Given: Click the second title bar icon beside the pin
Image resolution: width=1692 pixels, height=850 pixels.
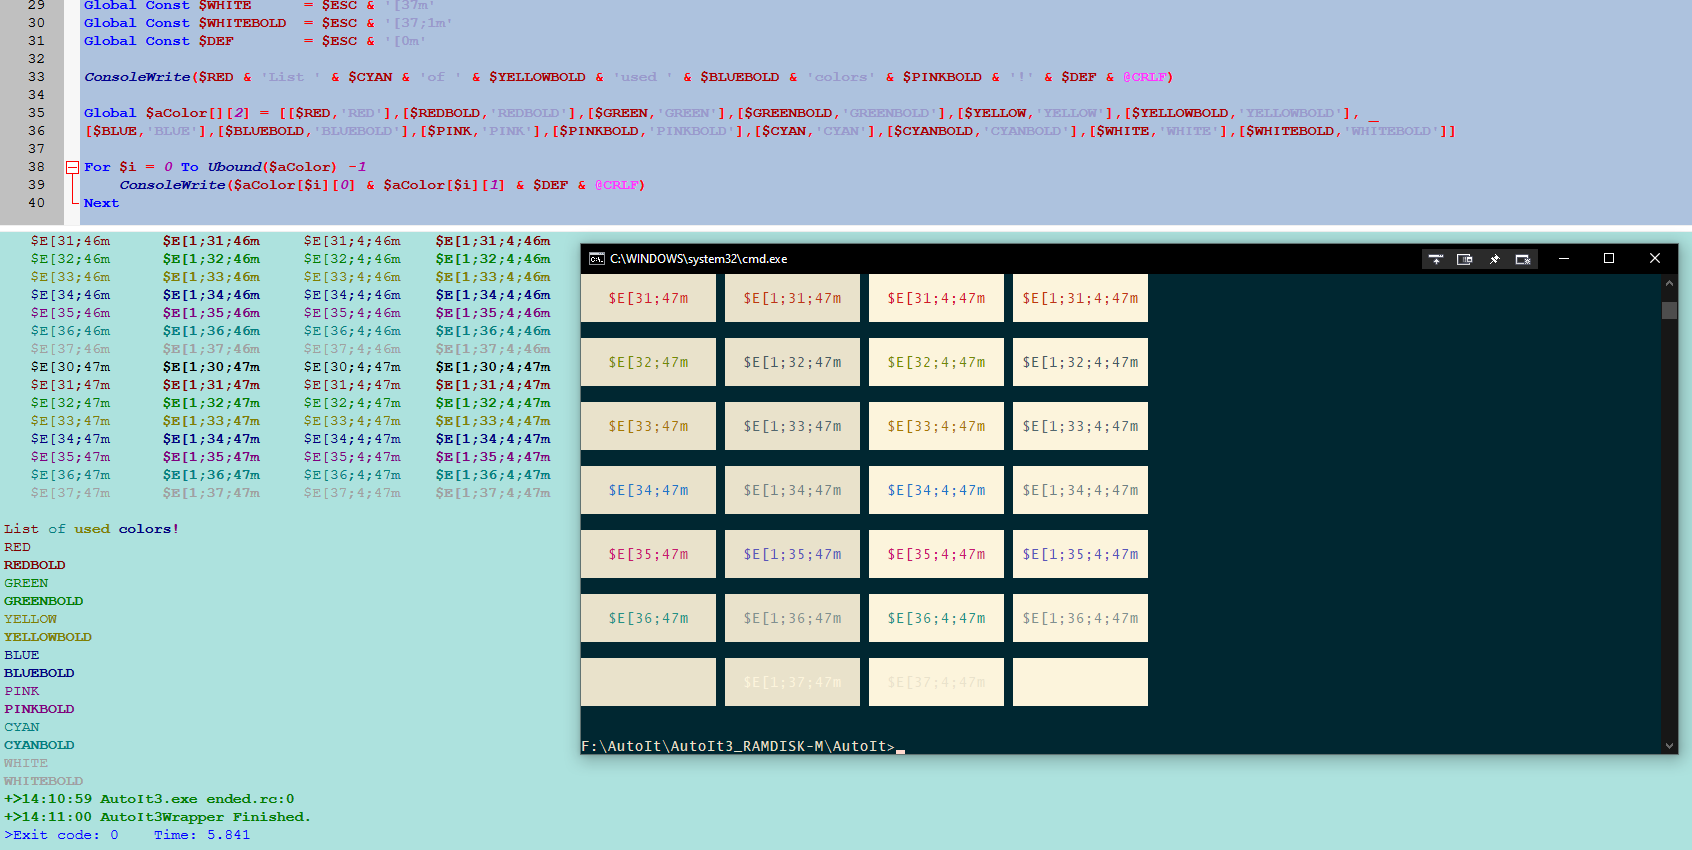Looking at the screenshot, I should point(1465,259).
